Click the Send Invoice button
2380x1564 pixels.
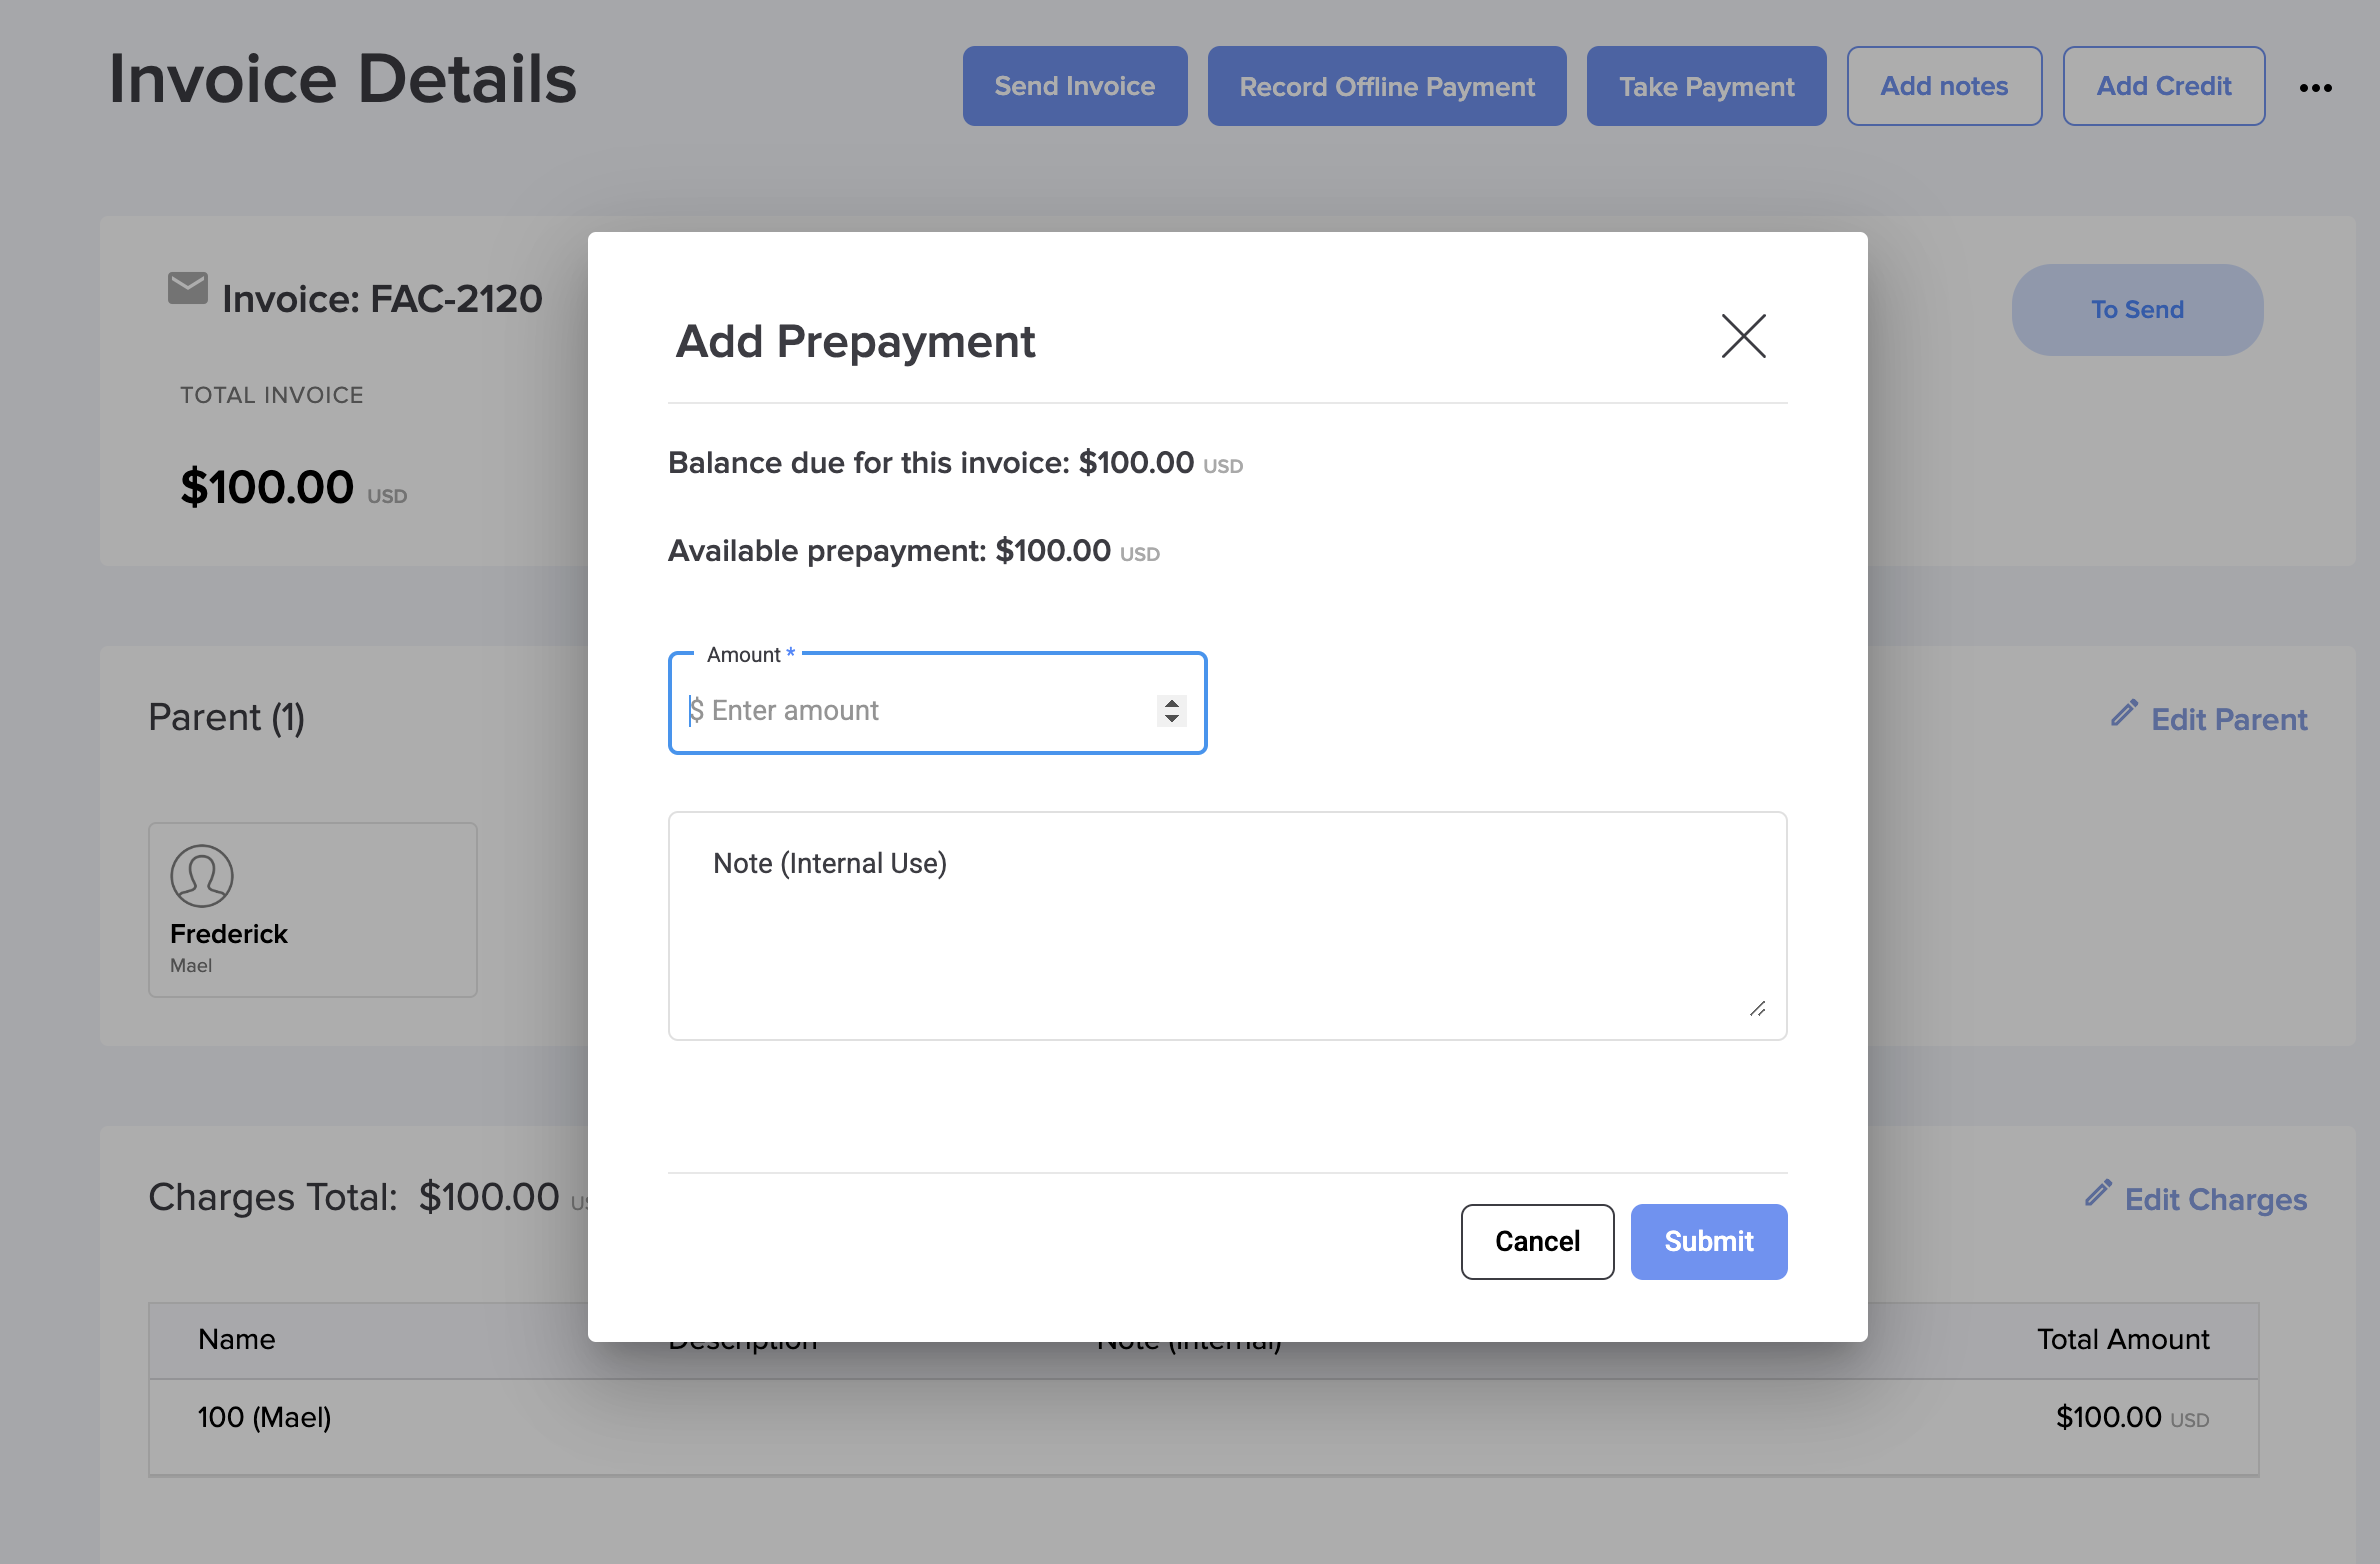coord(1074,87)
